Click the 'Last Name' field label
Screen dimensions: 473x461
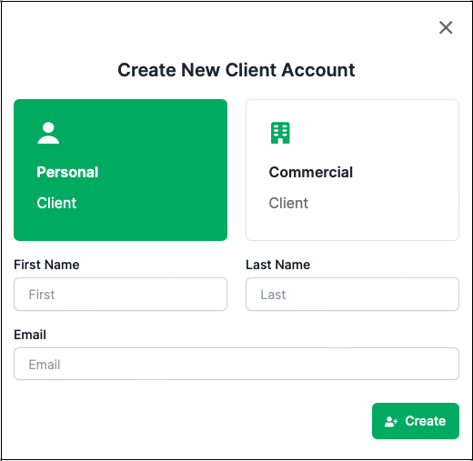click(278, 265)
